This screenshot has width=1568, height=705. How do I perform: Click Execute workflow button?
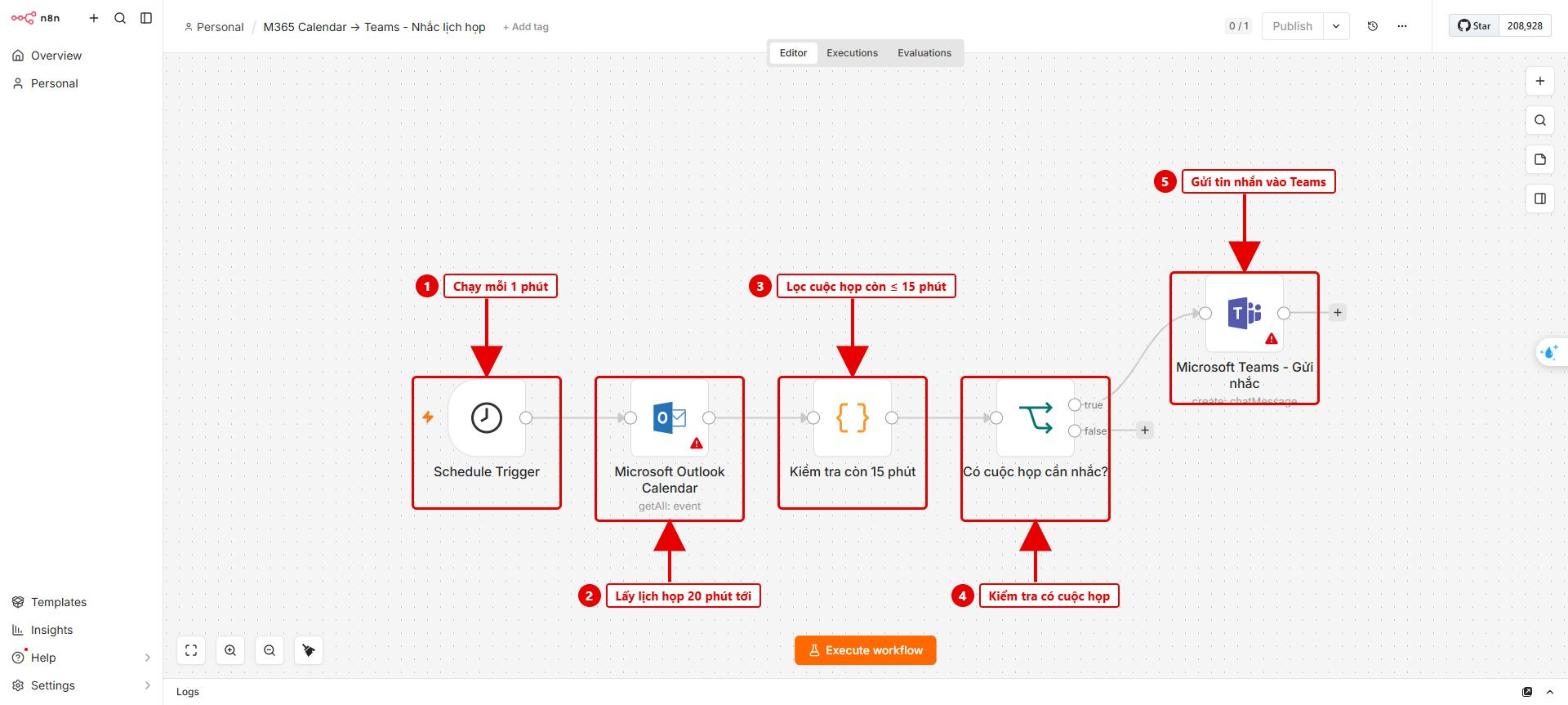coord(865,650)
